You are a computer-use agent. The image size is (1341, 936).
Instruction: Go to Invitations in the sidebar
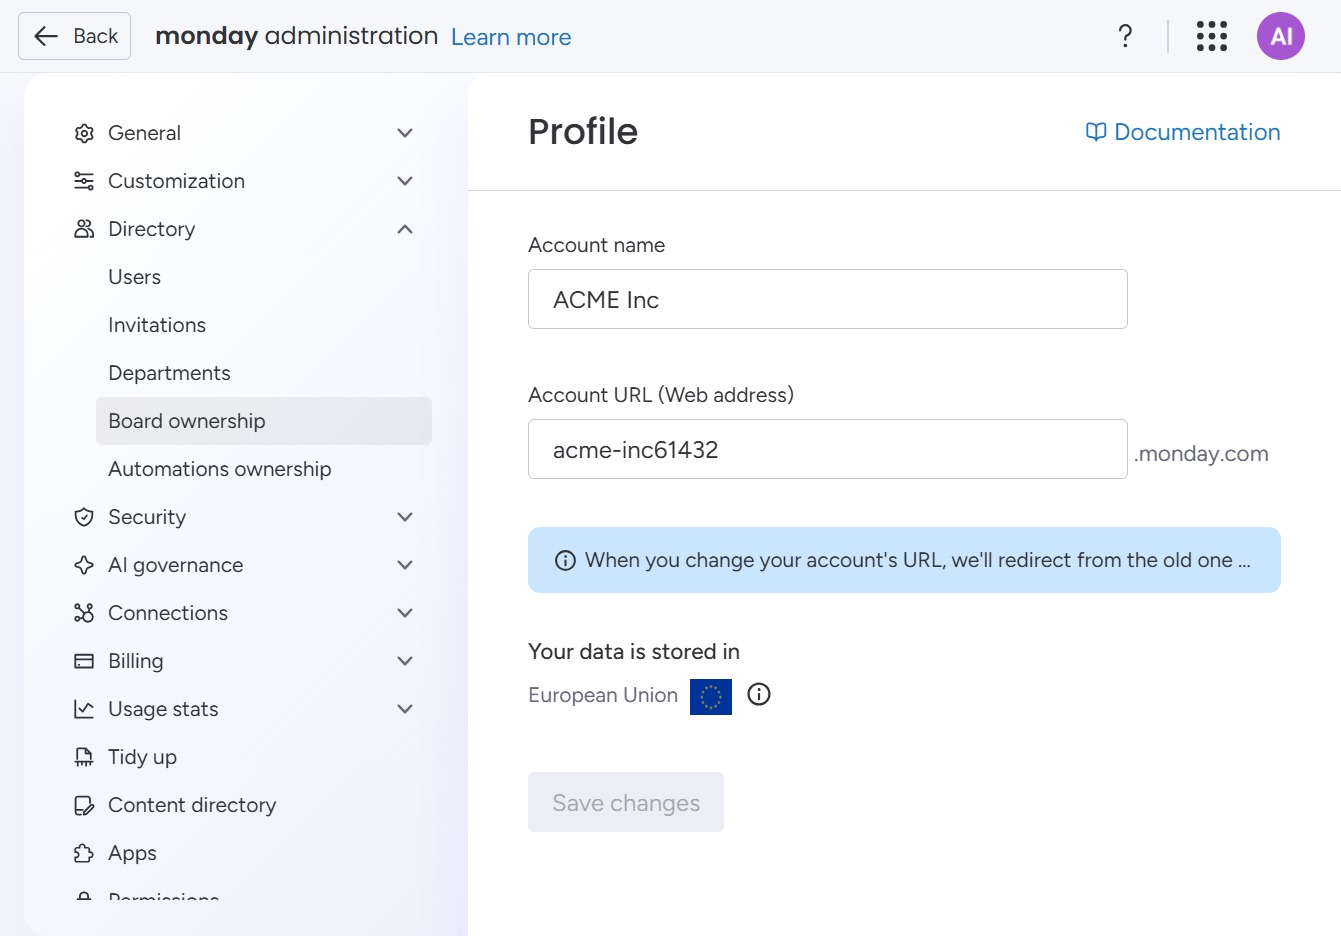point(264,325)
